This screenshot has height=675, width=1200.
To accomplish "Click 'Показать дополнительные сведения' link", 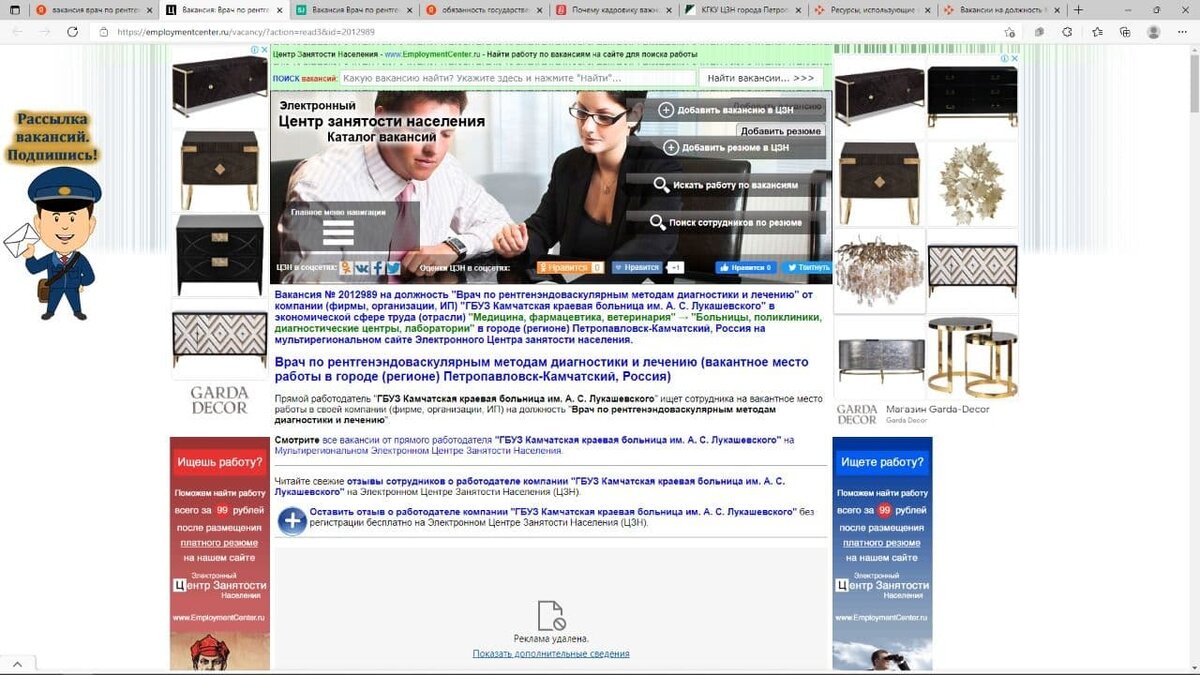I will point(551,654).
